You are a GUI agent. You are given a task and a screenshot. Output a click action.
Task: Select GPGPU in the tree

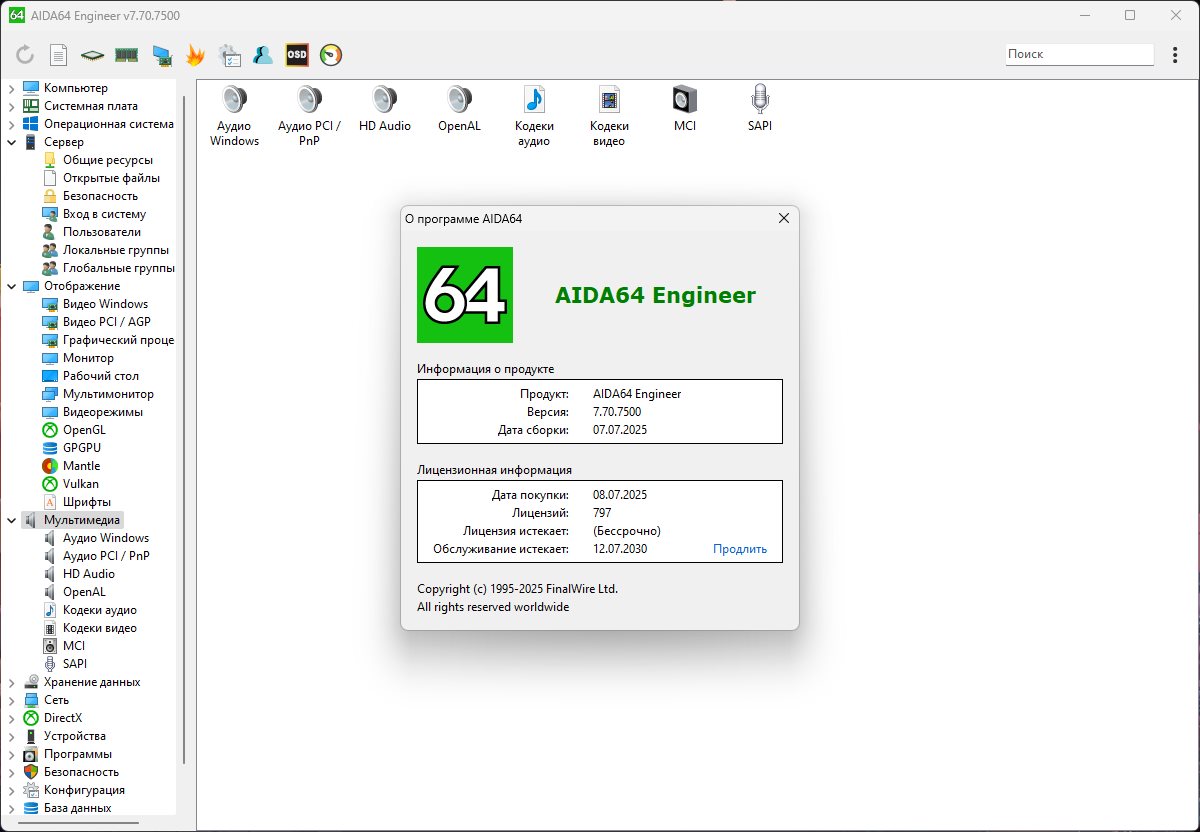coord(82,448)
